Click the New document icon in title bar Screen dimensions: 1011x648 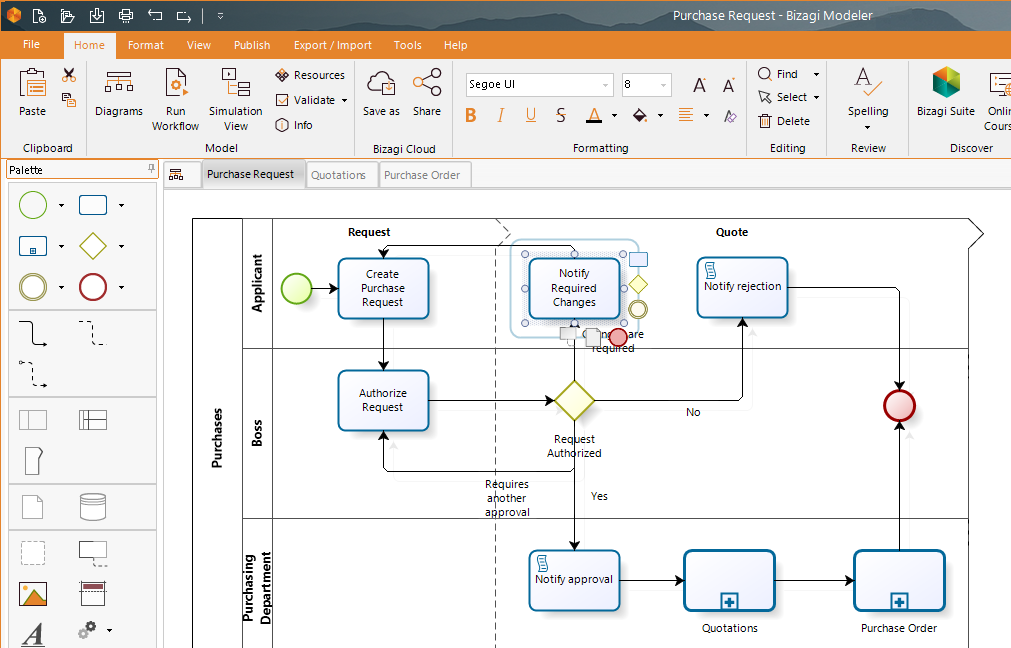tap(39, 15)
